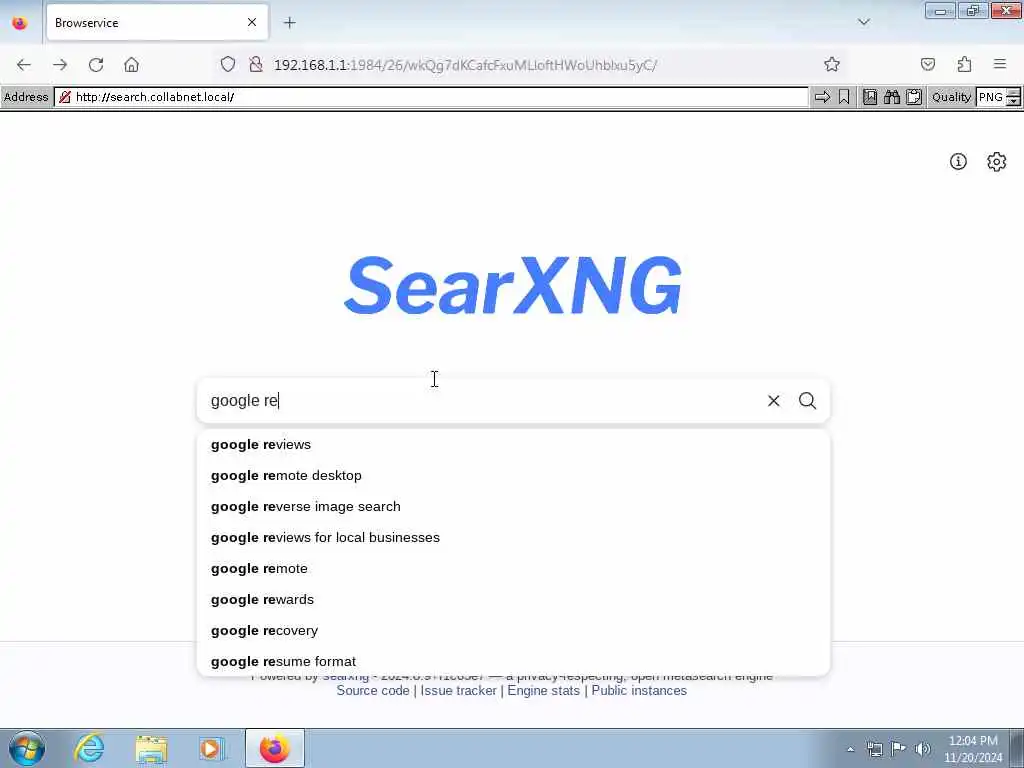
Task: Expand the list all tabs chevron
Action: 863,22
